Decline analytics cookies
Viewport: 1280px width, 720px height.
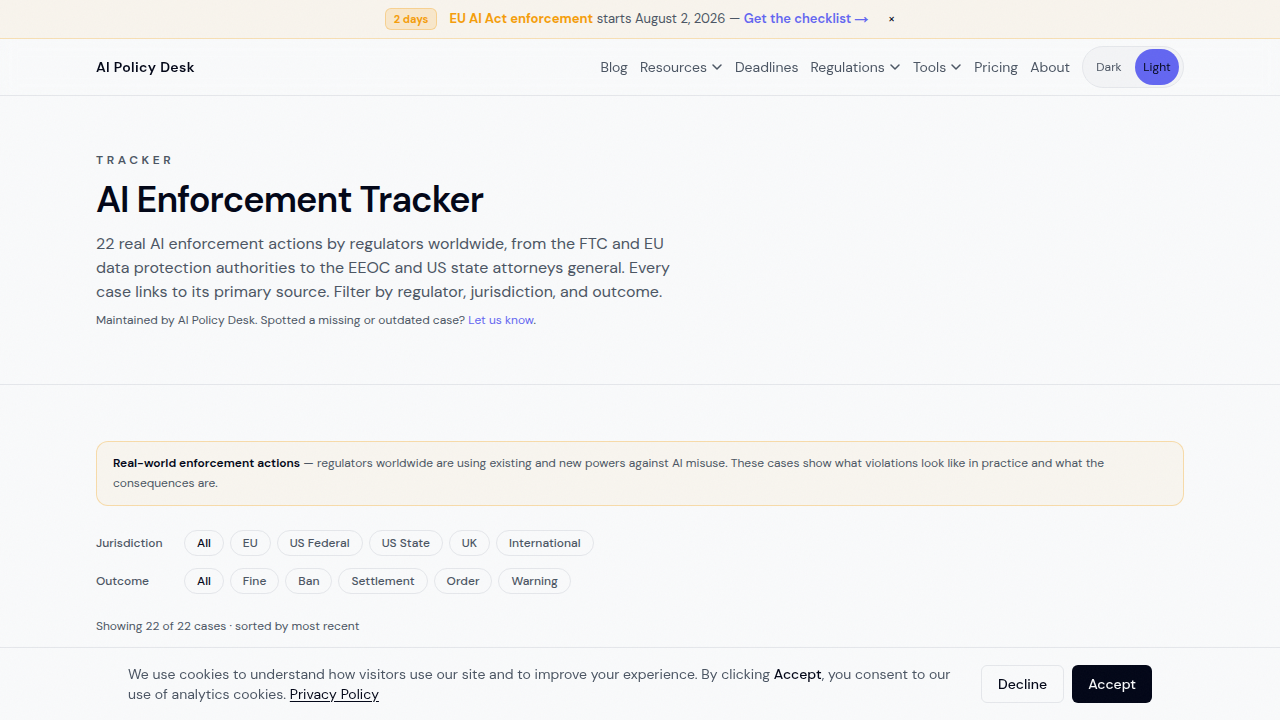click(x=1022, y=684)
